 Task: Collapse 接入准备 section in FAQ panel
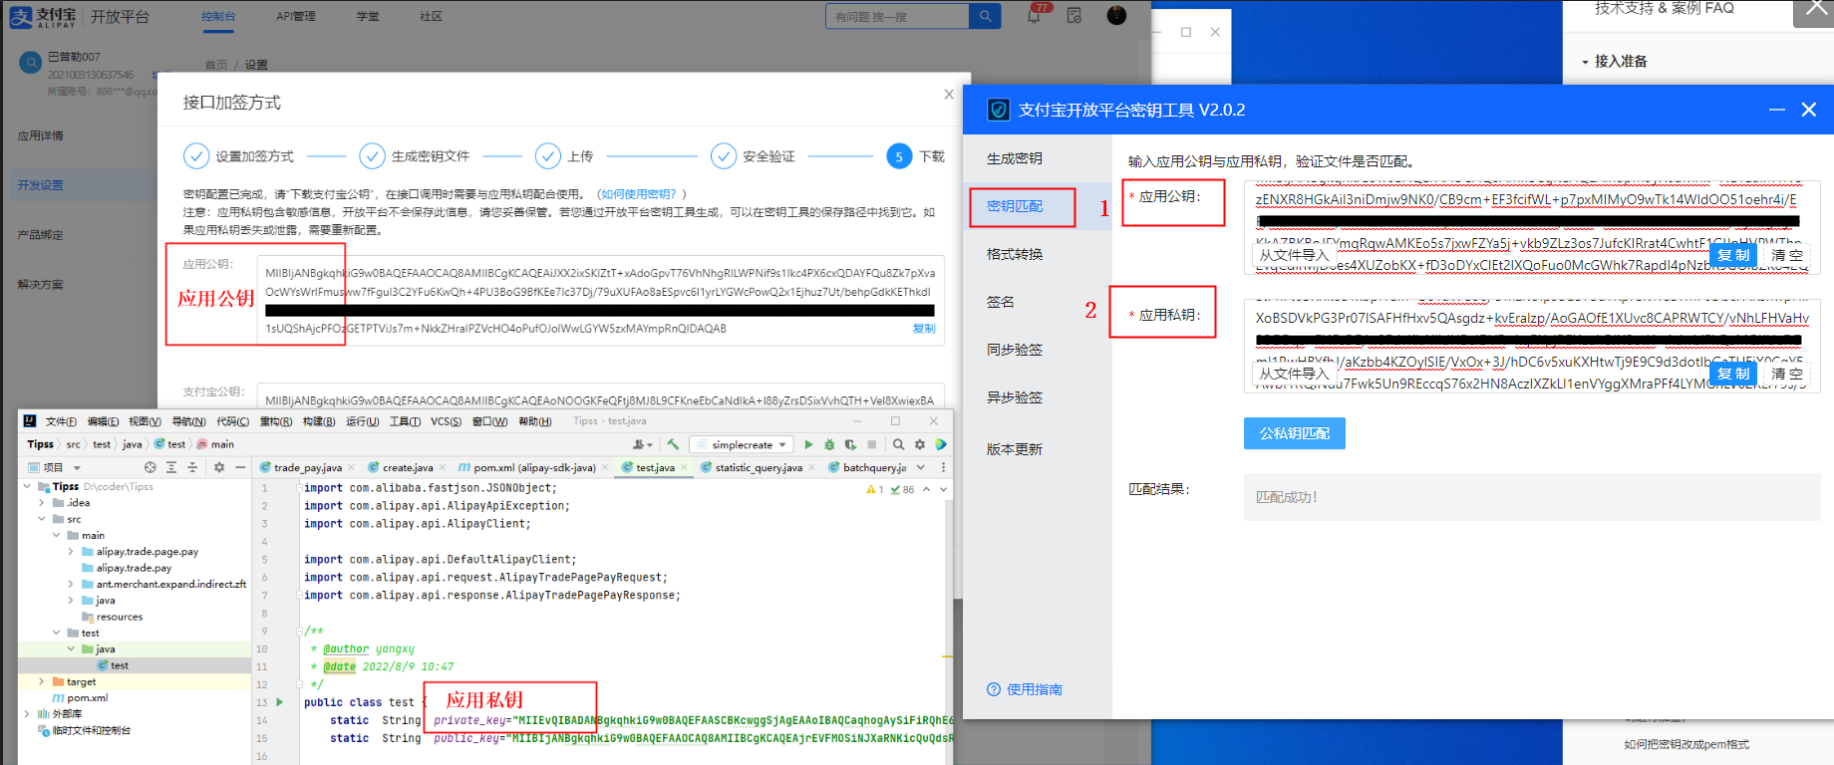(x=1585, y=62)
